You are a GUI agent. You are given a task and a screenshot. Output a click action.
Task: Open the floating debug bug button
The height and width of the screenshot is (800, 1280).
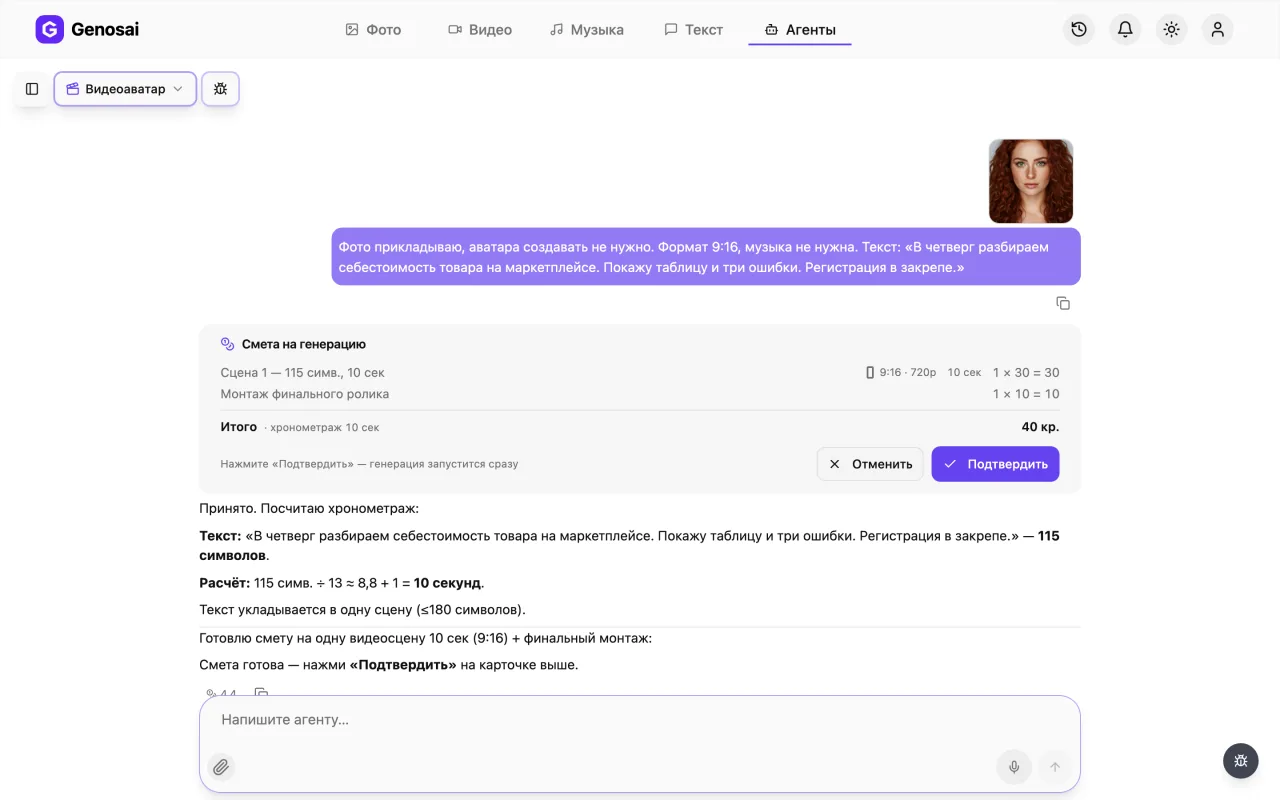(x=1241, y=761)
